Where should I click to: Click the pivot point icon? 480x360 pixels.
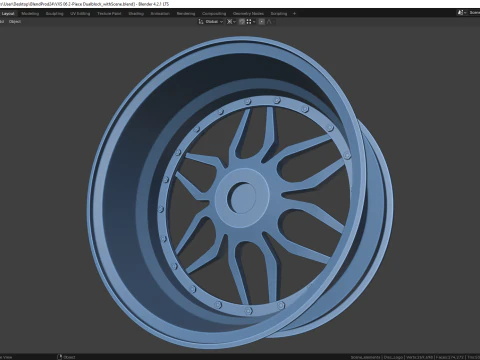(x=230, y=22)
